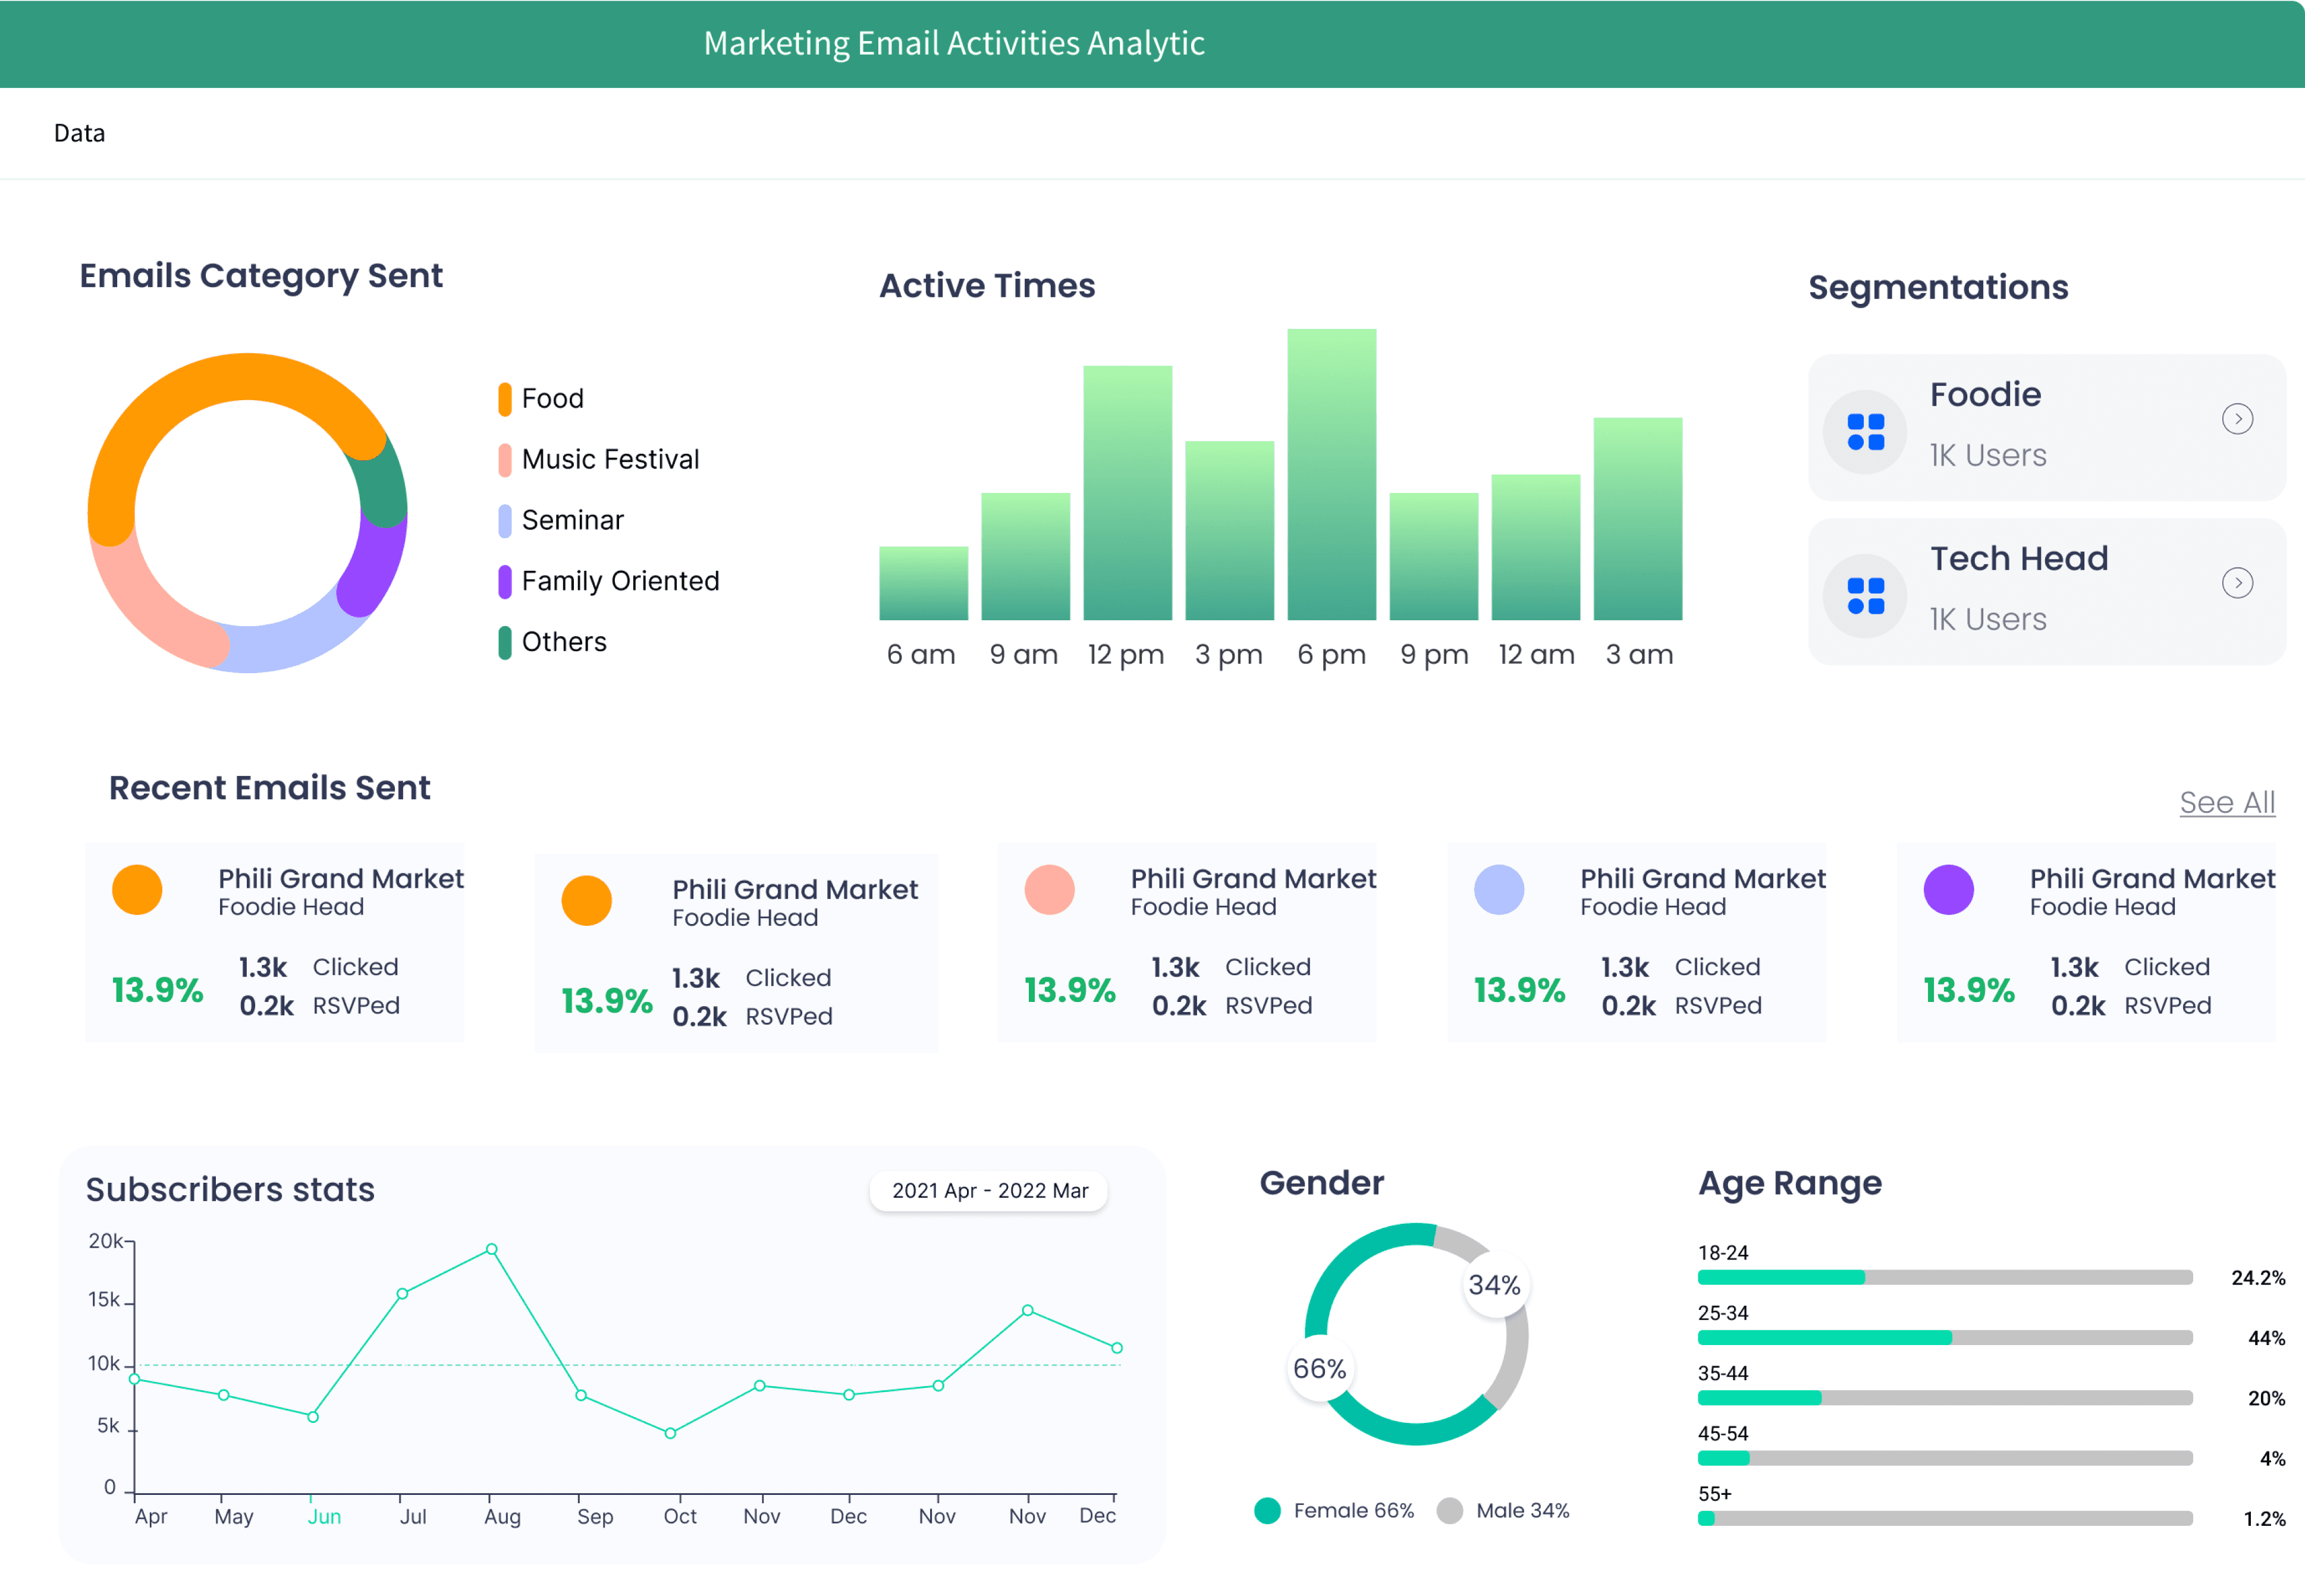This screenshot has height=1596, width=2305.
Task: Click the lavender circle email card icon
Action: point(1498,889)
